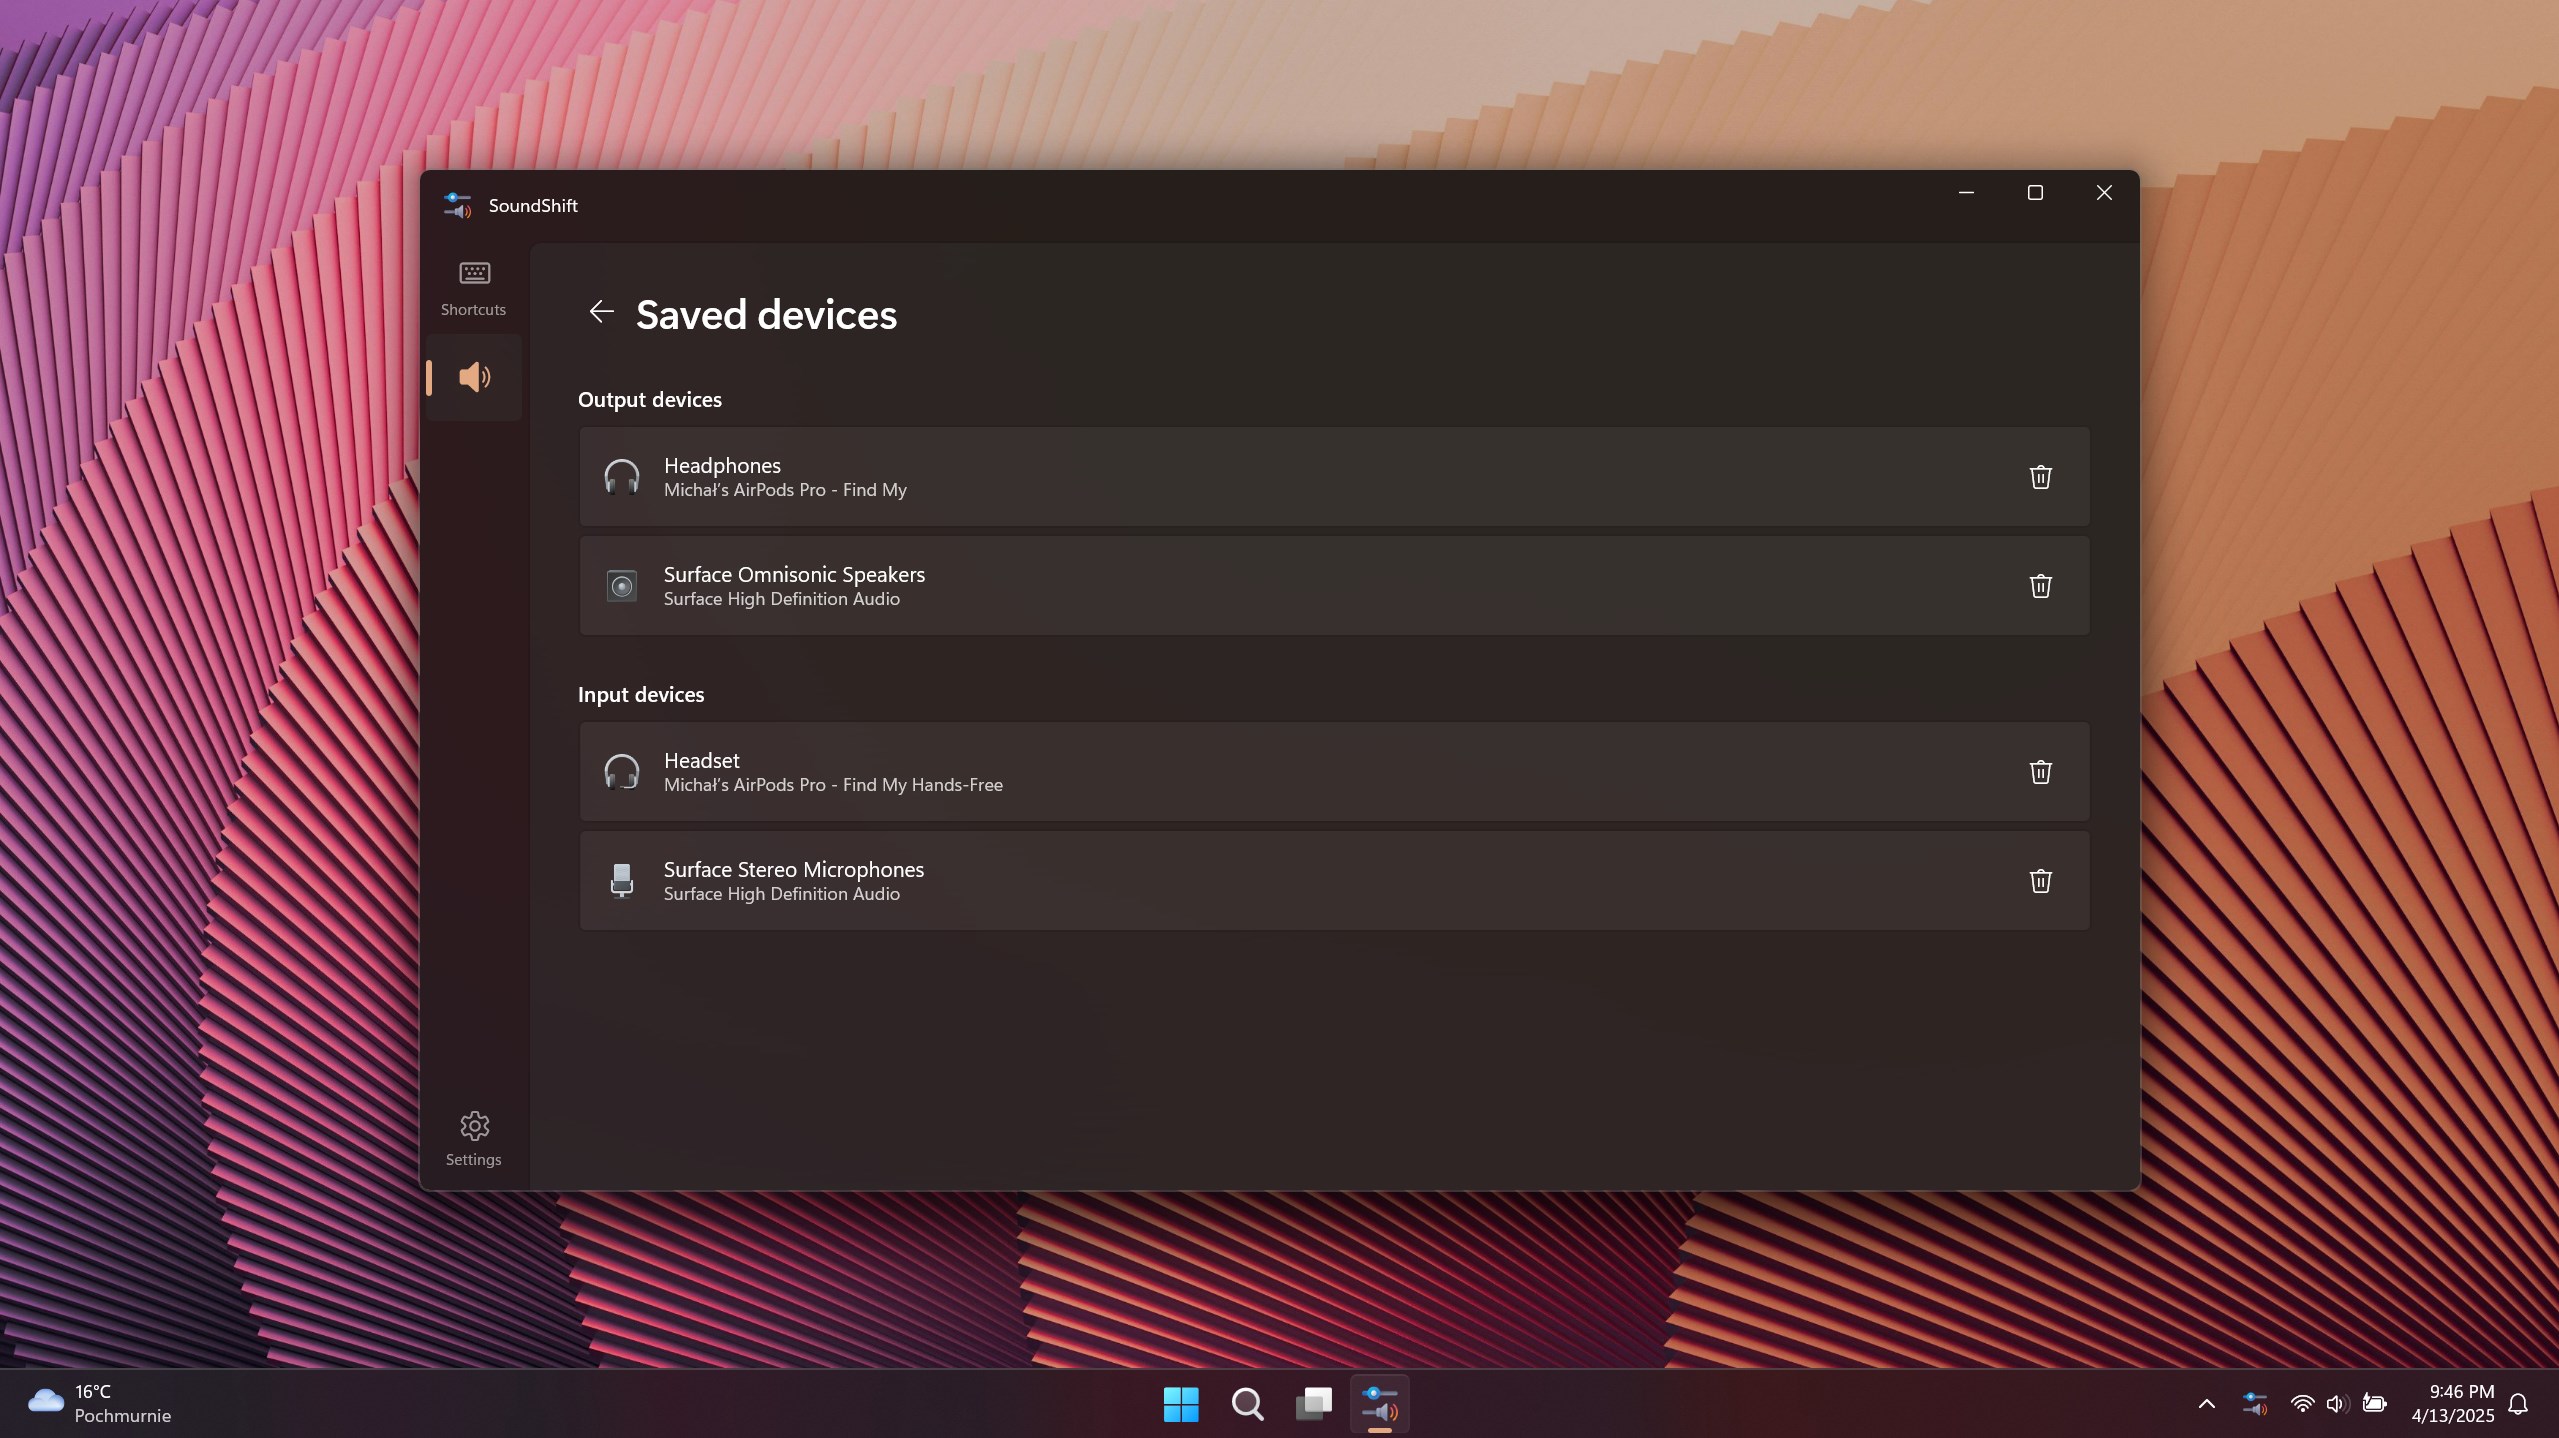Delete the Headphones output device
The height and width of the screenshot is (1438, 2559).
[2040, 477]
